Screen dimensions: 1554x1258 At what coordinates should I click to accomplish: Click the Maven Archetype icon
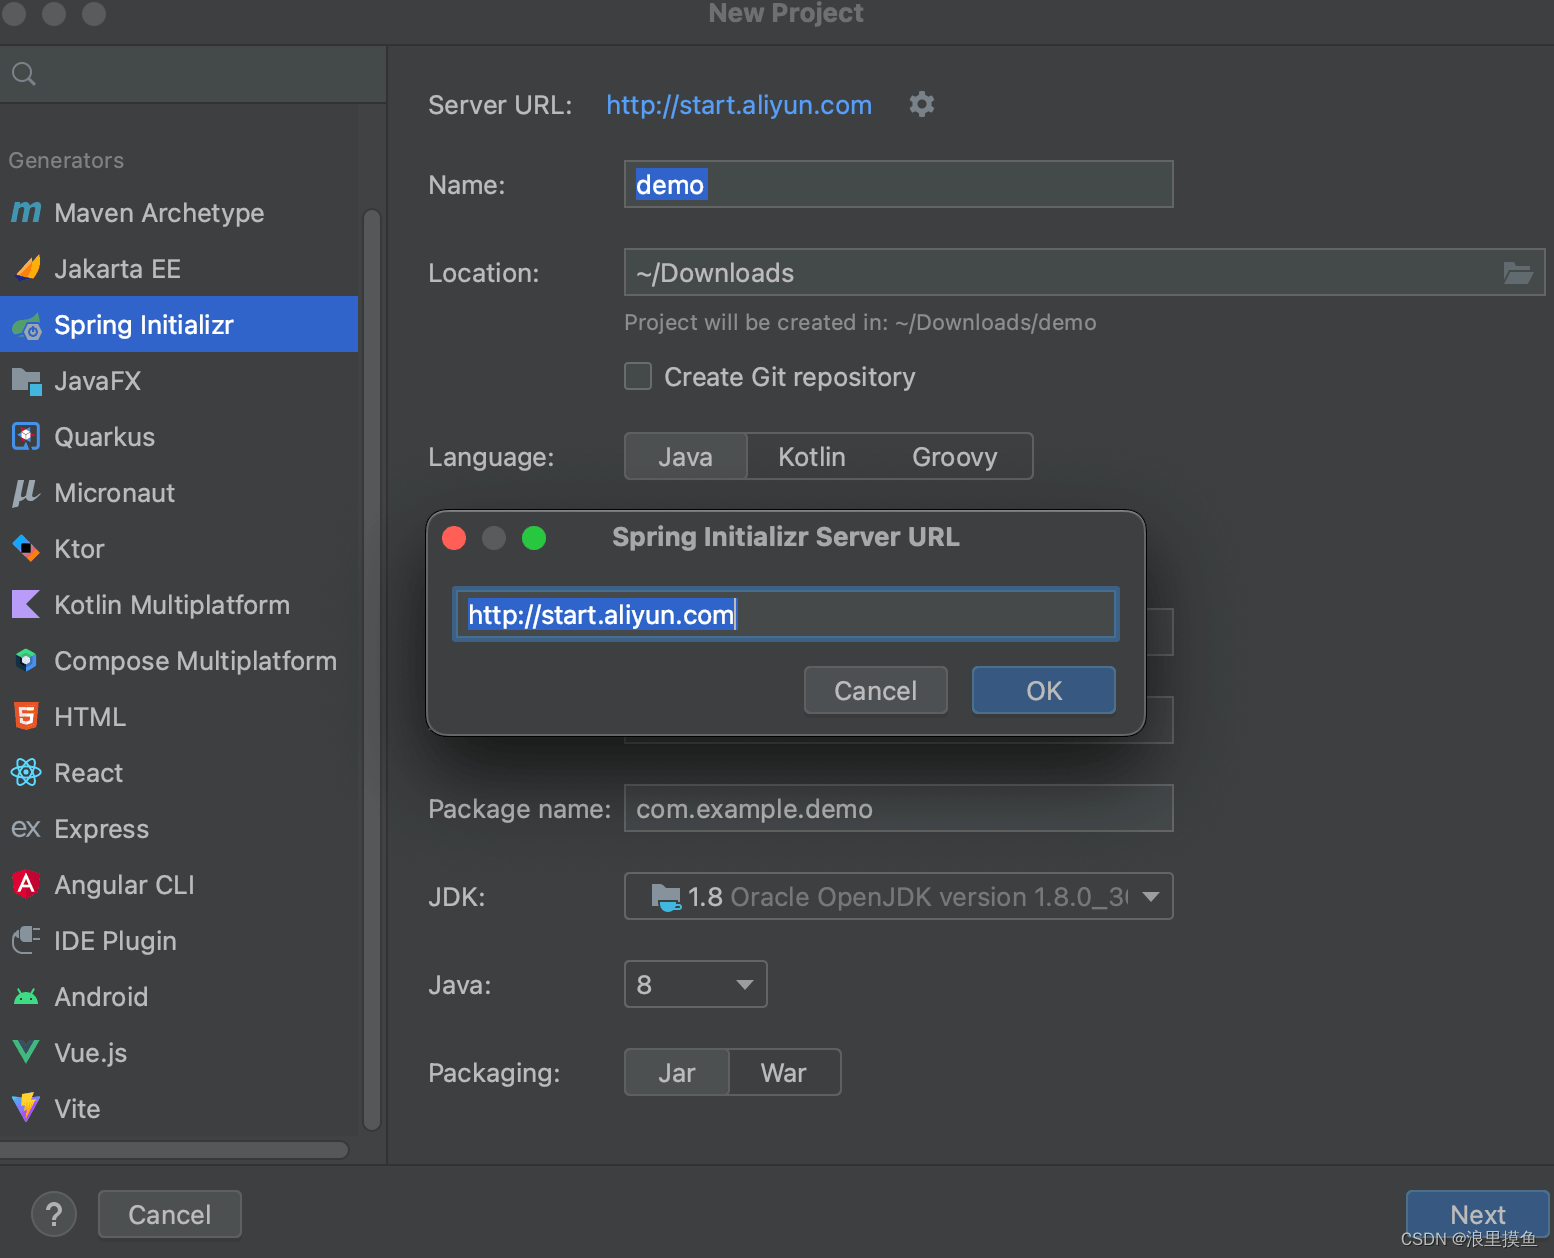pos(26,212)
